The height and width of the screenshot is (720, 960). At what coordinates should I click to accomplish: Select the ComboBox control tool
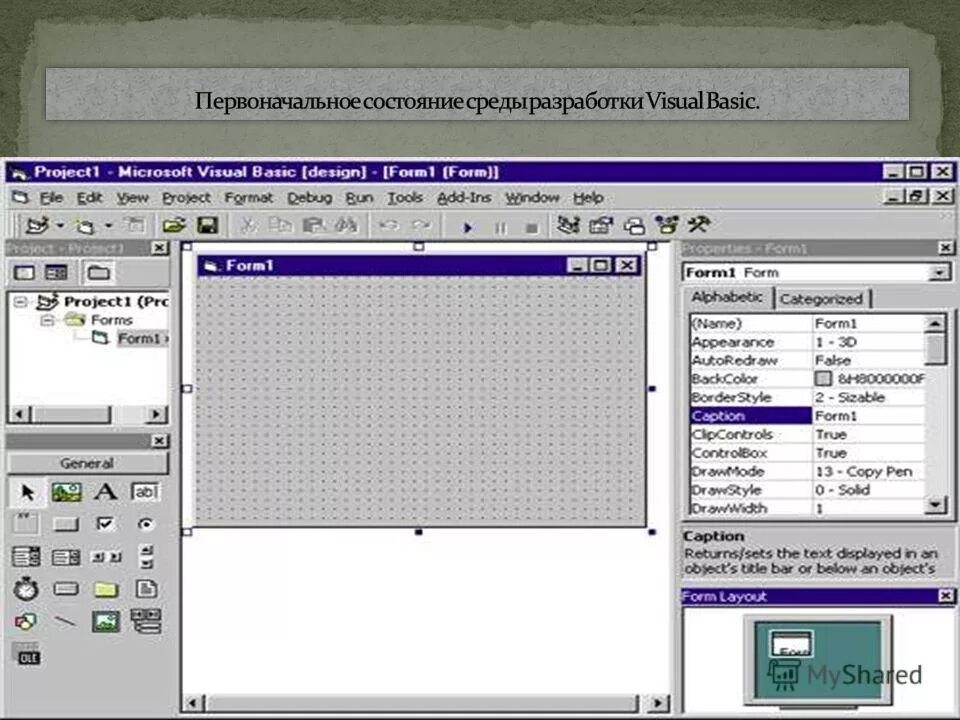click(26, 557)
